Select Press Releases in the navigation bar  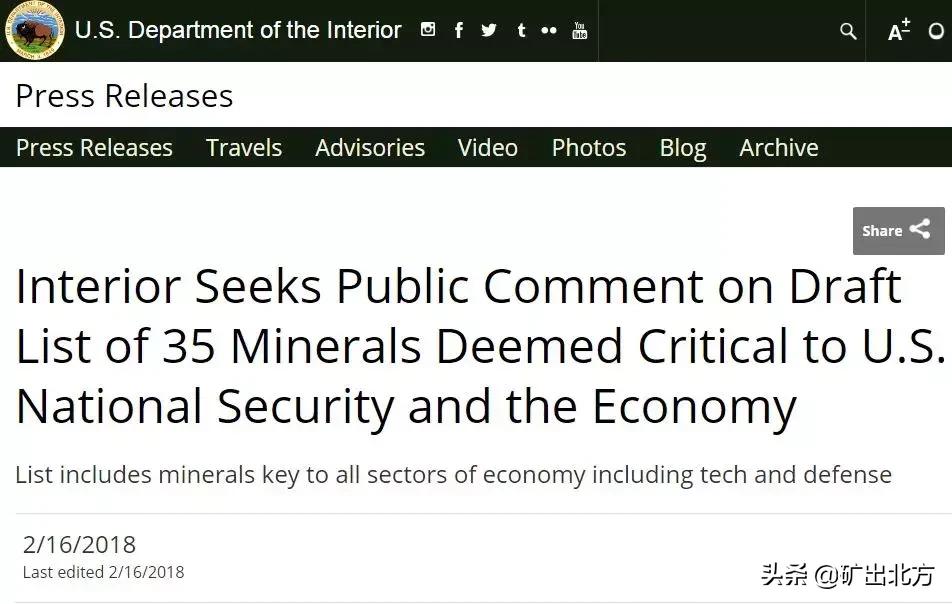point(94,148)
